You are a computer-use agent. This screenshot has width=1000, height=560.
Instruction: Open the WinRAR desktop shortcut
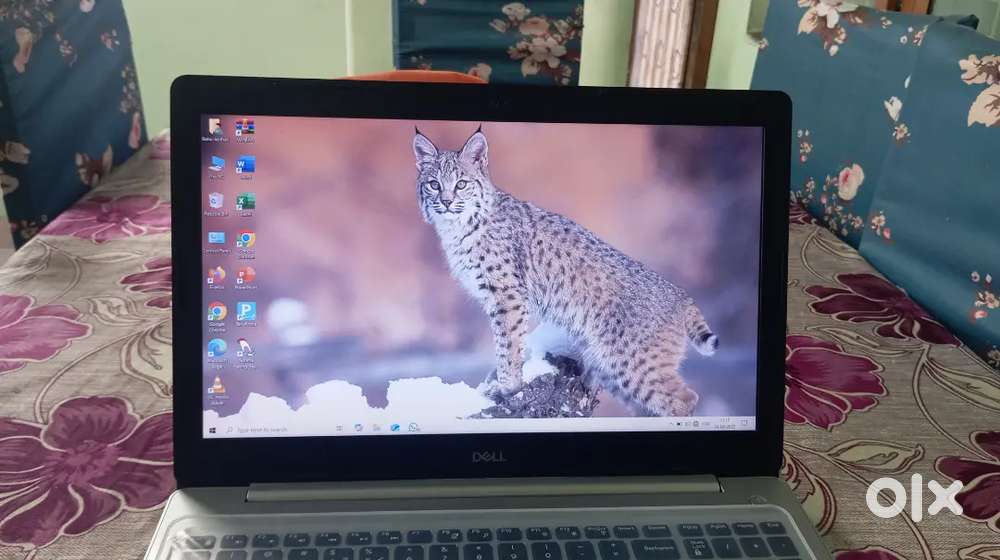pos(244,128)
